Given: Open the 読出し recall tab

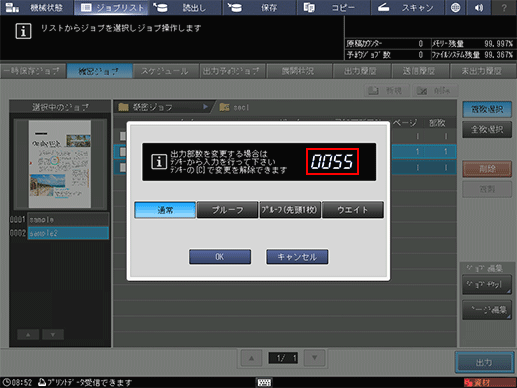Looking at the screenshot, I should (x=185, y=7).
